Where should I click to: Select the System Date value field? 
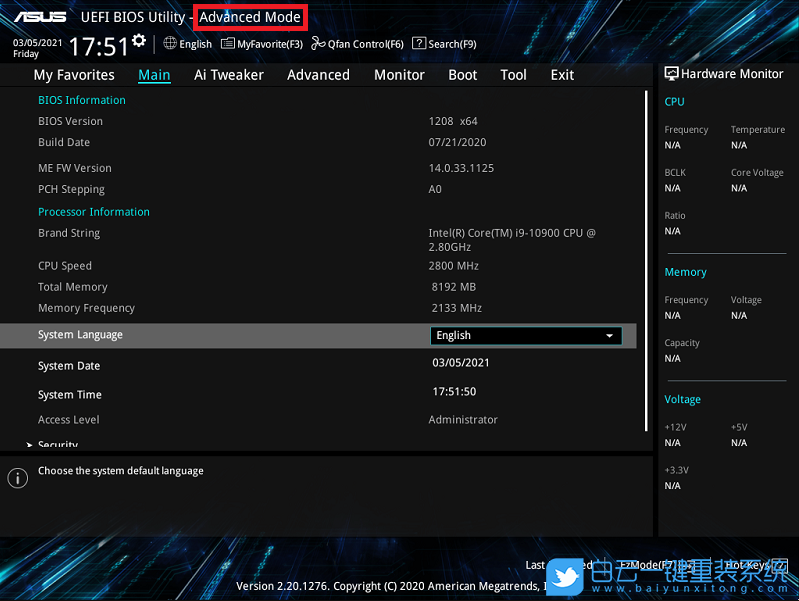tap(460, 363)
